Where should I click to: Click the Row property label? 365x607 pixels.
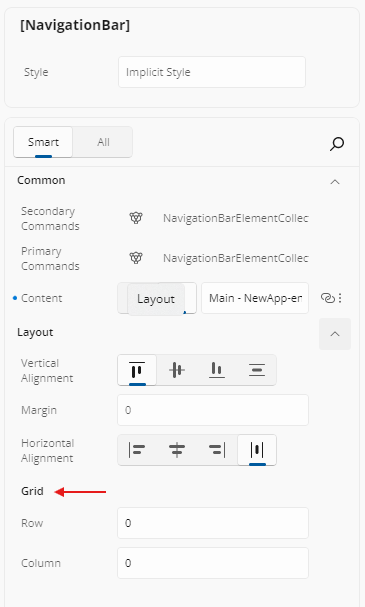[32, 523]
